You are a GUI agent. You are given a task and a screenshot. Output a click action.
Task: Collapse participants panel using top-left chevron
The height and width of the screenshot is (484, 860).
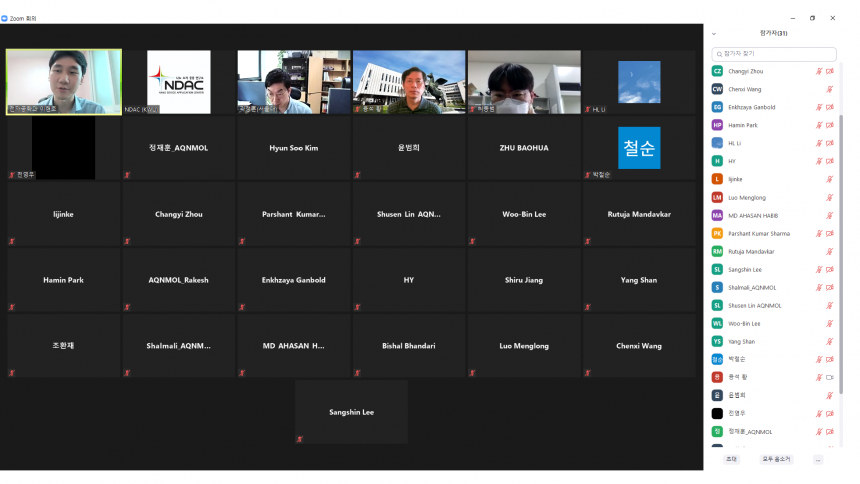(714, 33)
